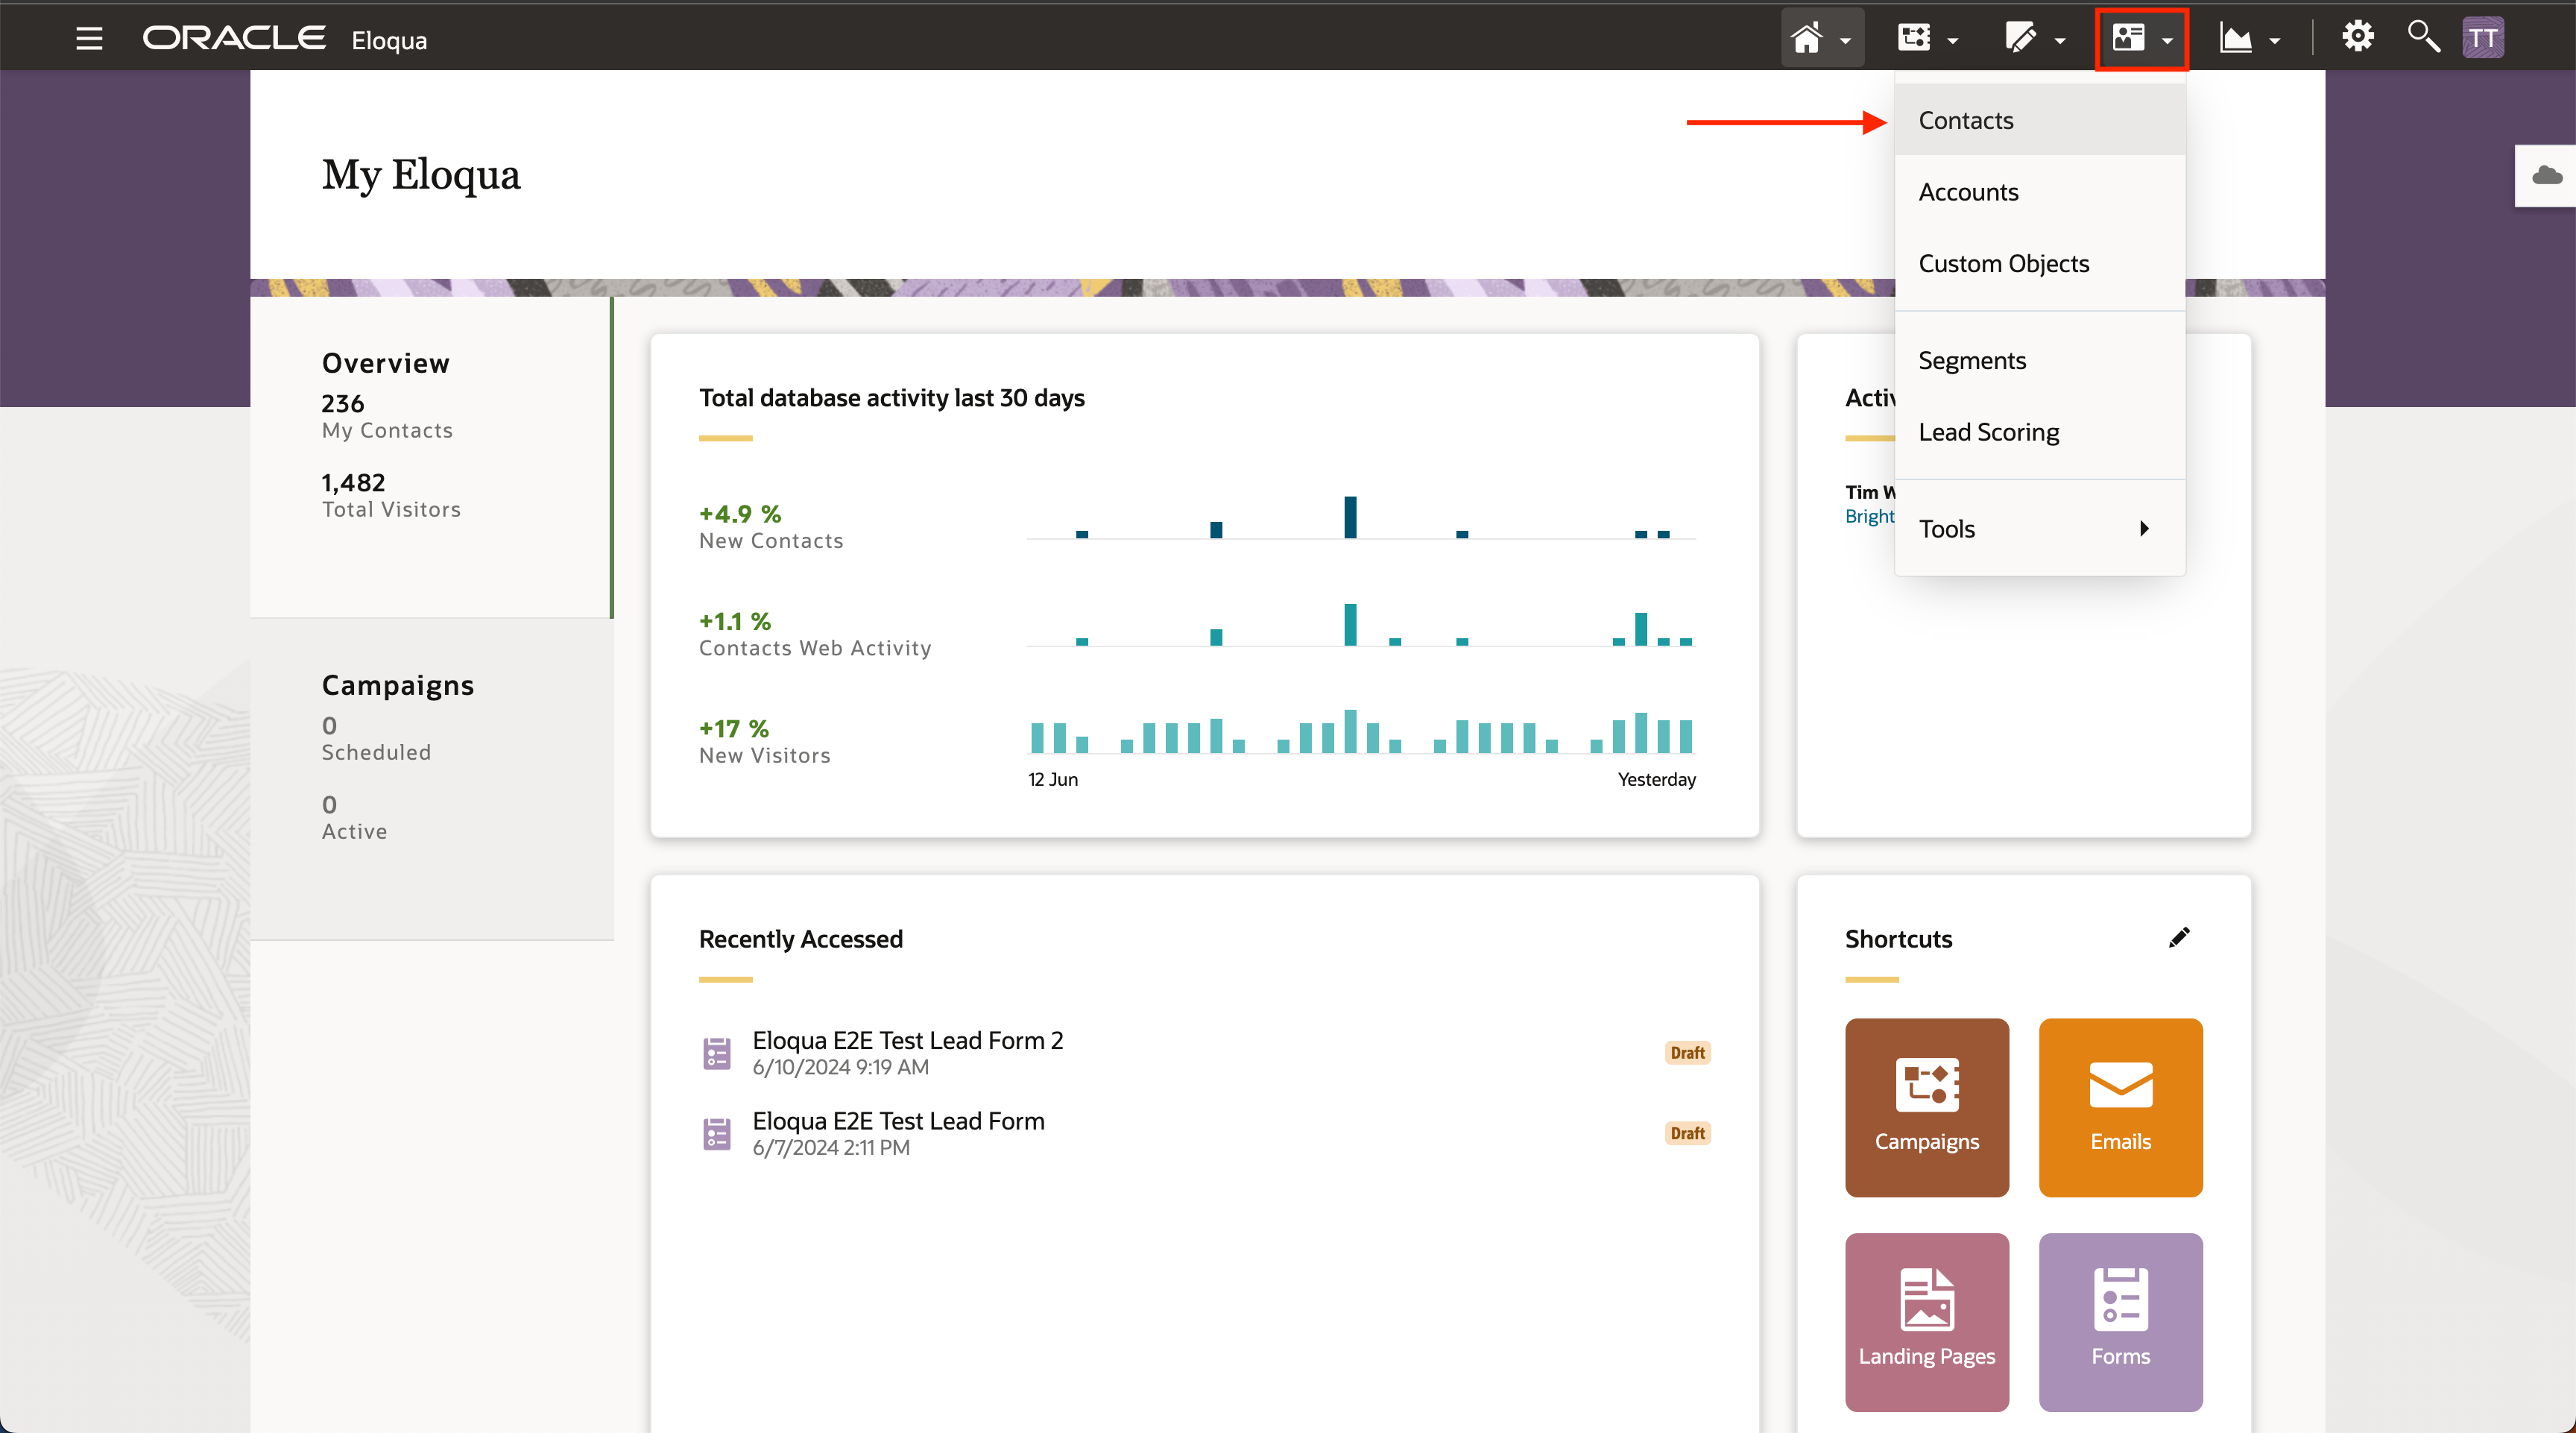Open Segments from the menu
This screenshot has height=1433, width=2576.
pyautogui.click(x=1971, y=360)
